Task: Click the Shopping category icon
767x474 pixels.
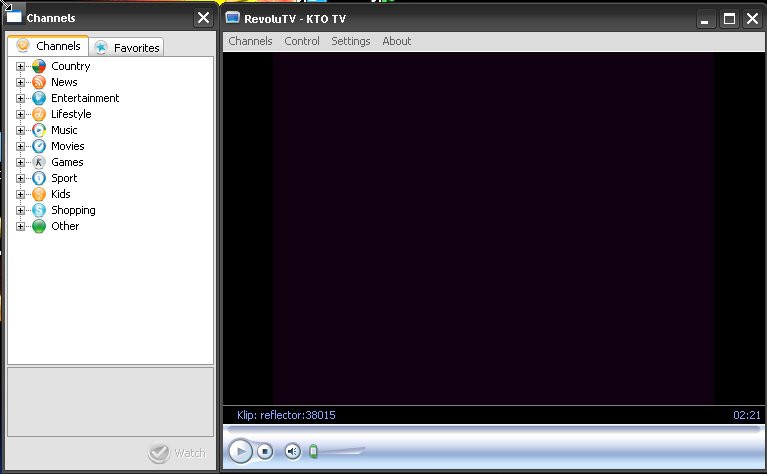Action: [x=39, y=210]
